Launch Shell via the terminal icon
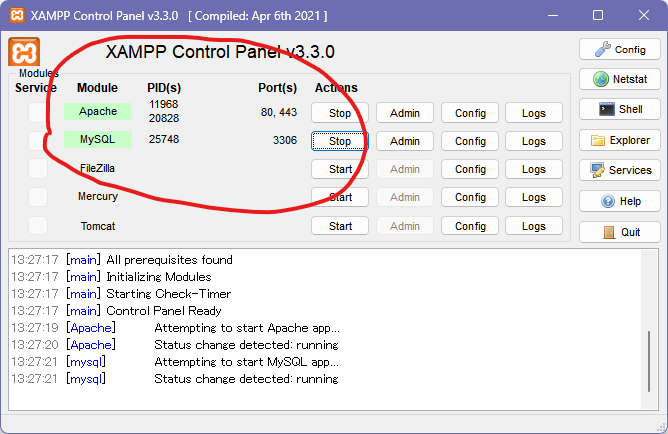 pos(619,109)
